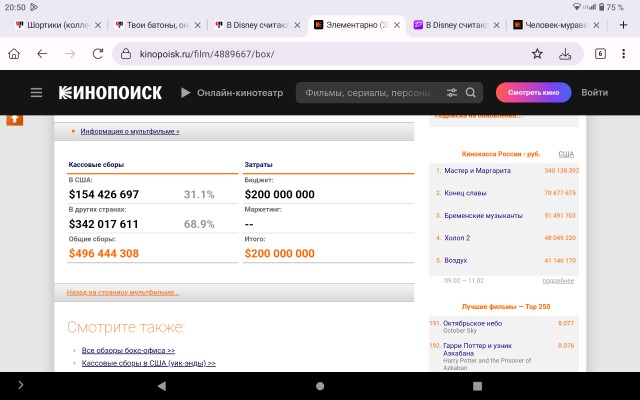Tap the Android home circle button
Viewport: 640px width, 400px height.
(x=320, y=386)
